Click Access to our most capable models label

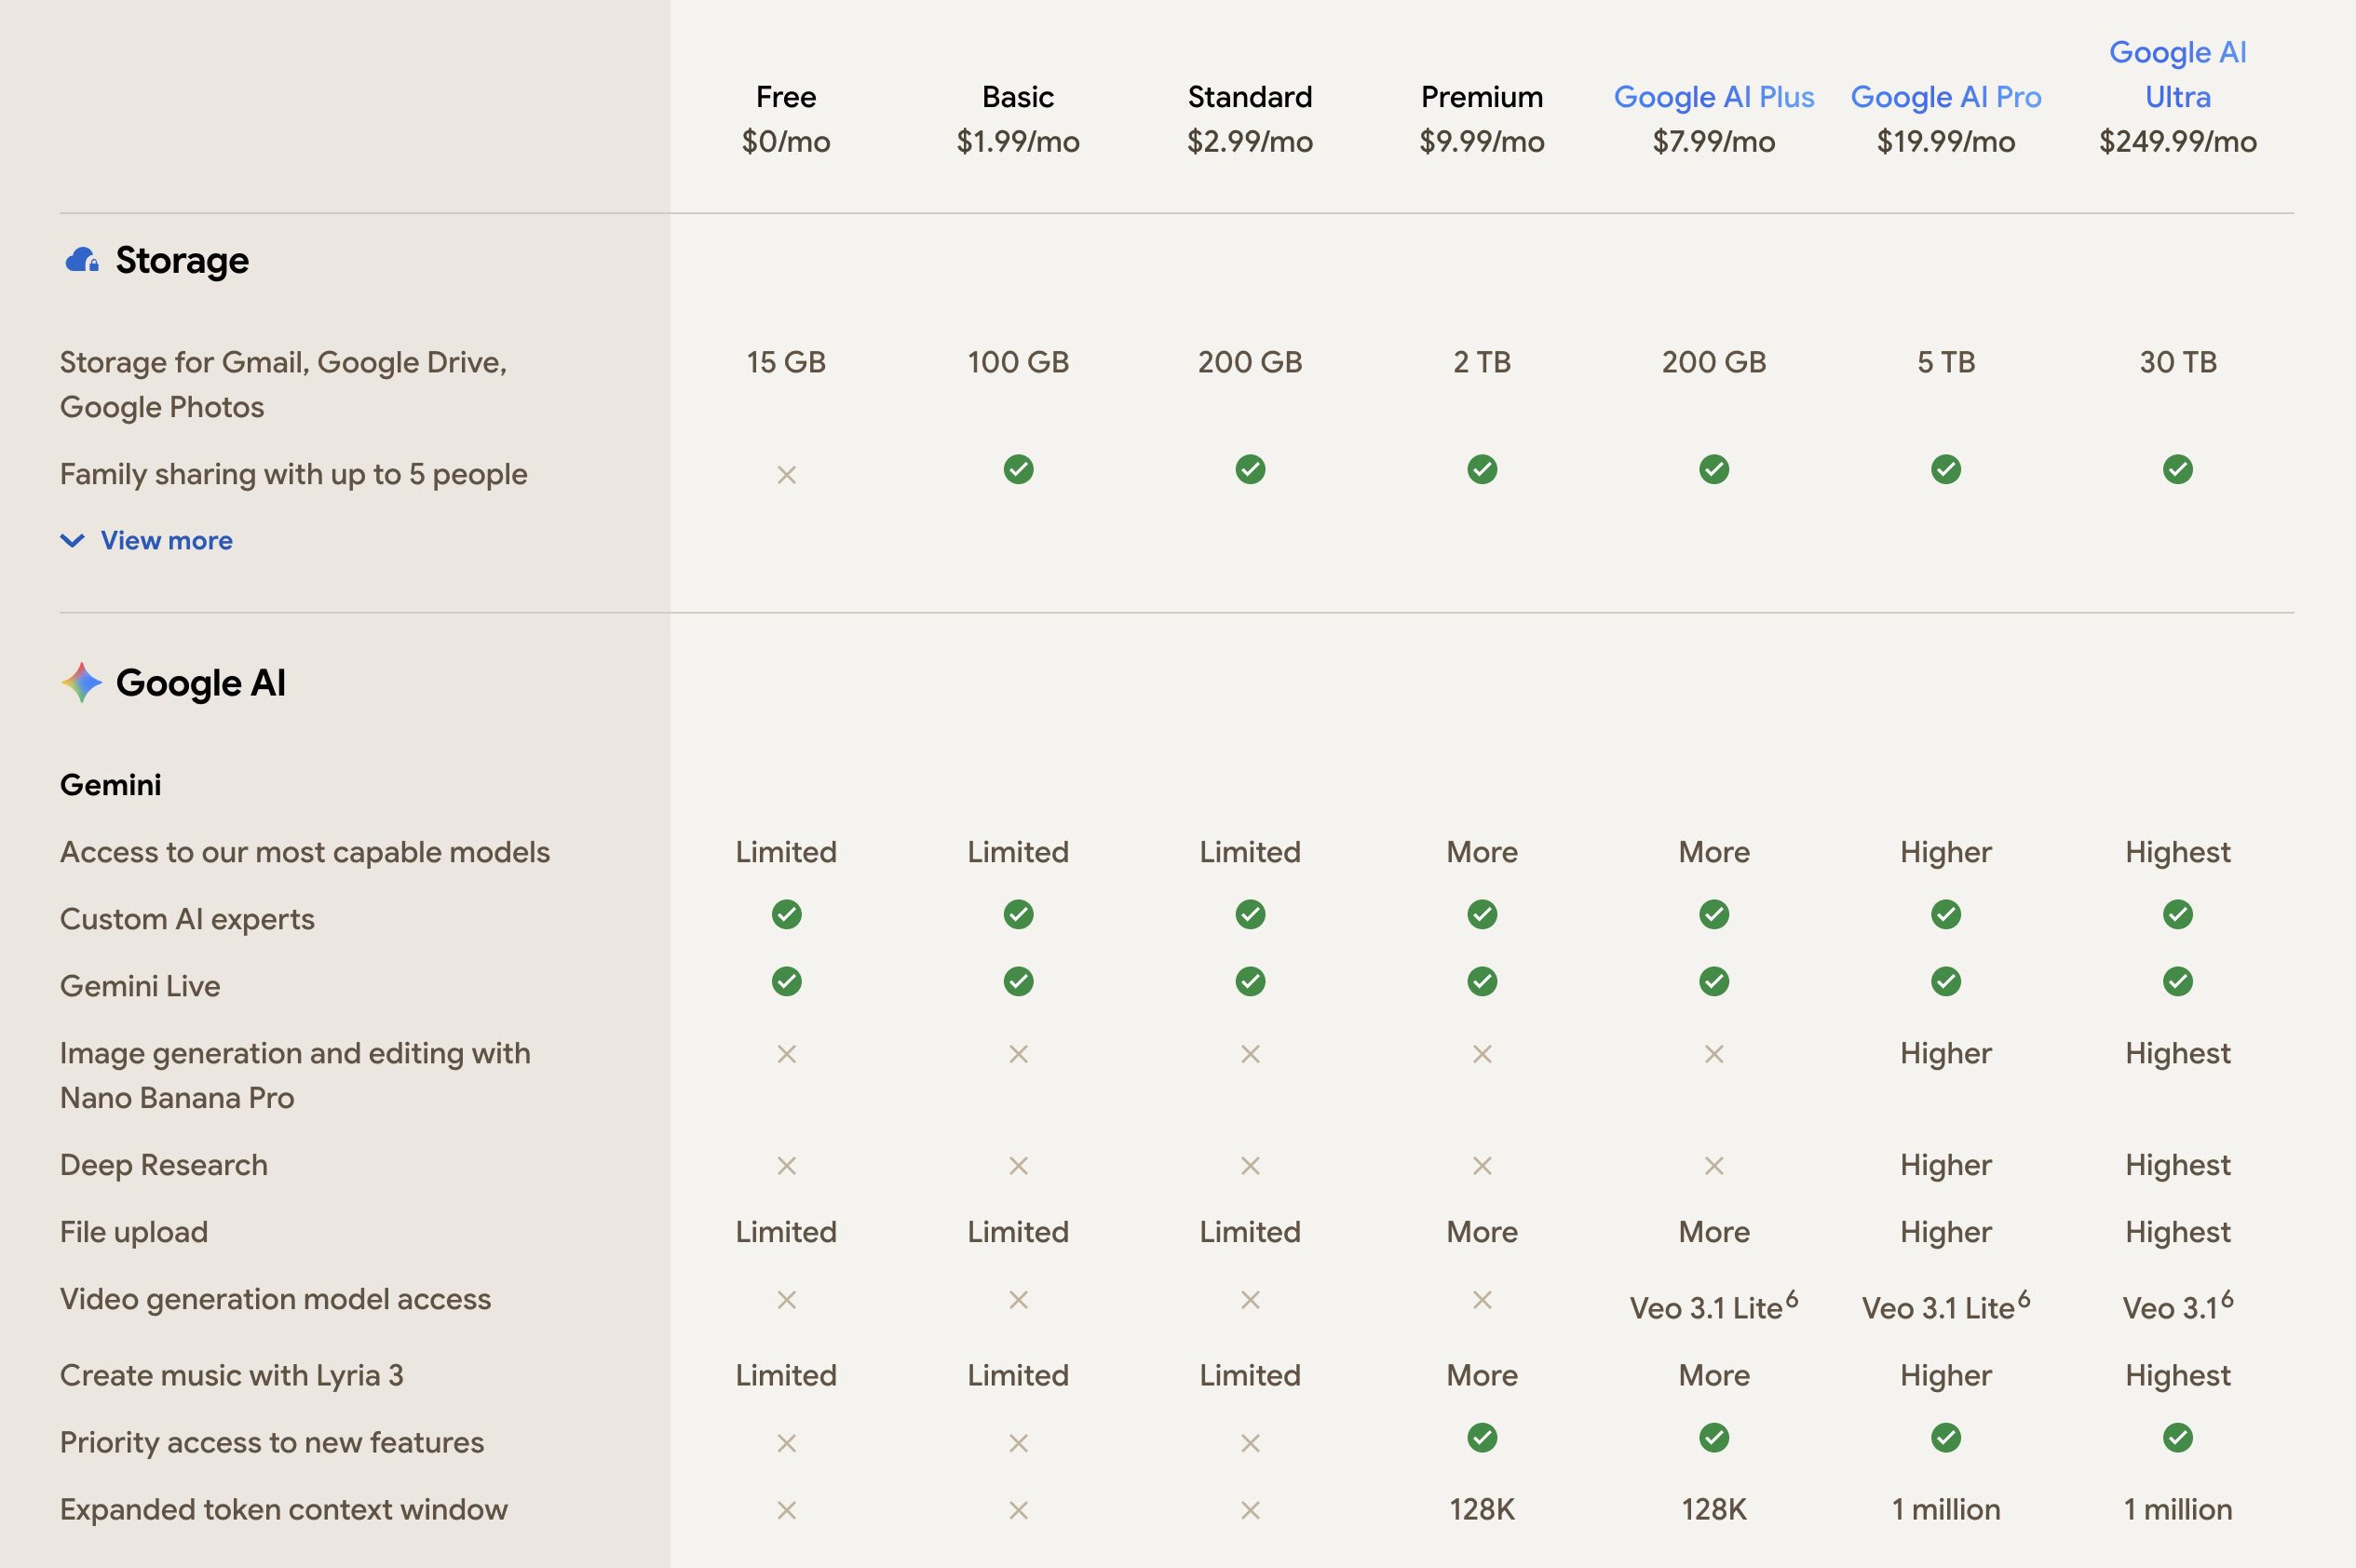[x=305, y=852]
